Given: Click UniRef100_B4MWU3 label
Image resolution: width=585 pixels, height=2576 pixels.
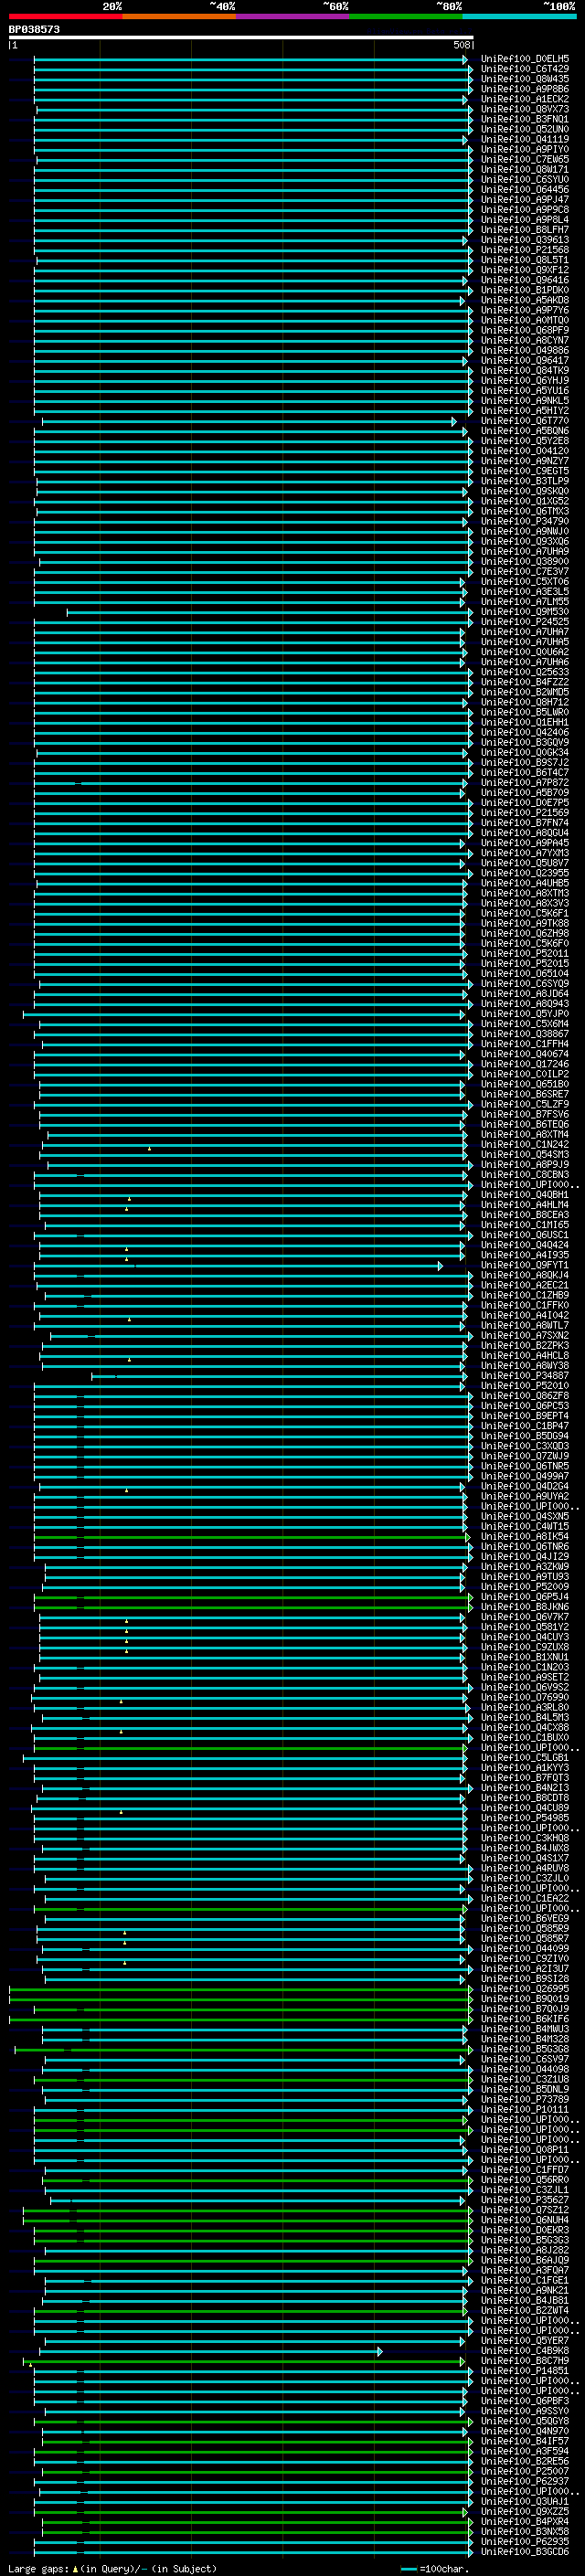Looking at the screenshot, I should (525, 2028).
